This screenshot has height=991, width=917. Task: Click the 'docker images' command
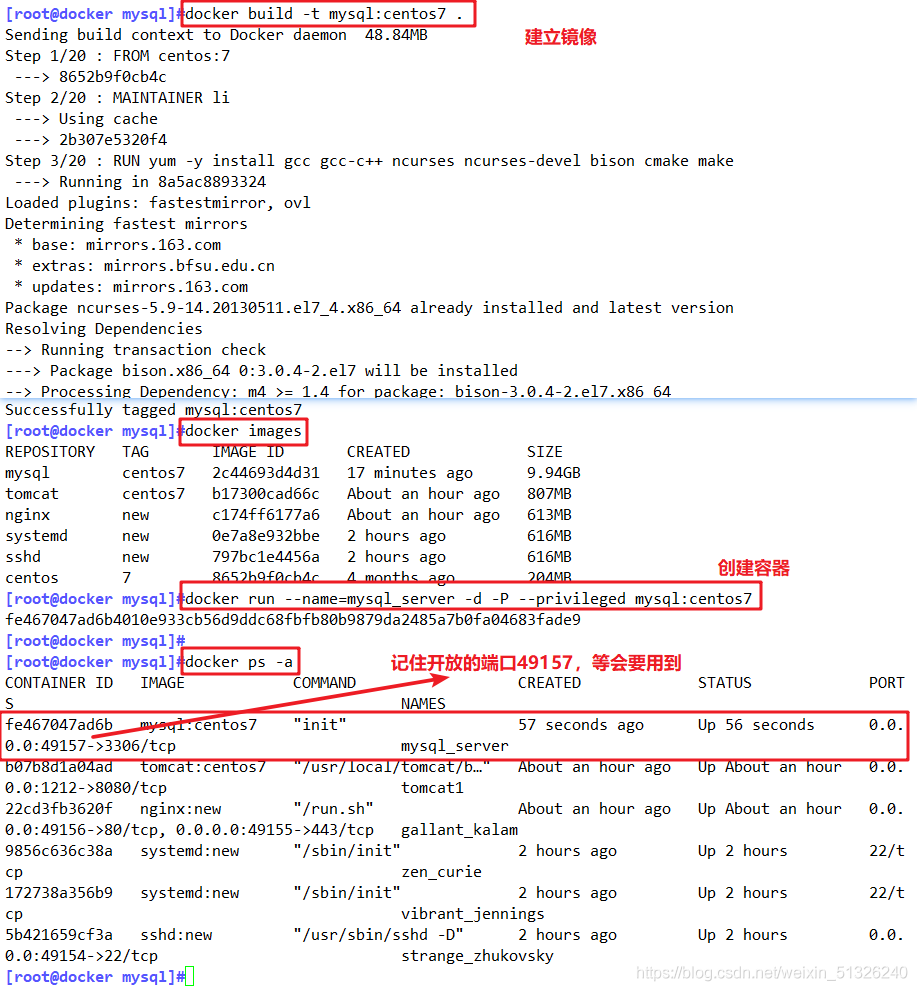[x=243, y=431]
